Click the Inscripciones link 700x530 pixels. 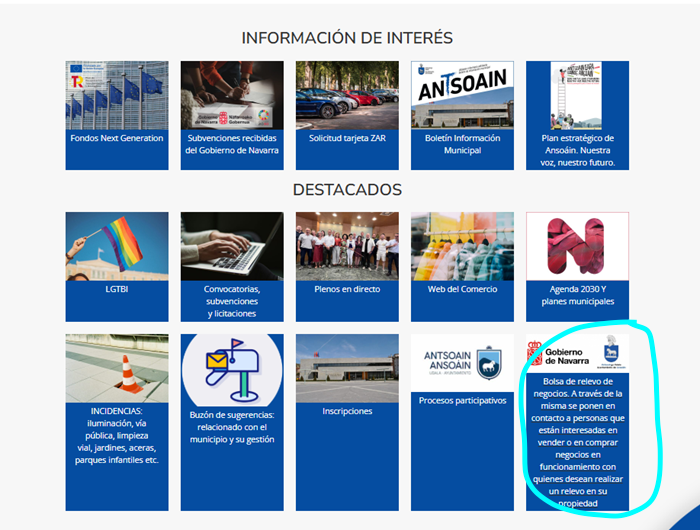347,411
